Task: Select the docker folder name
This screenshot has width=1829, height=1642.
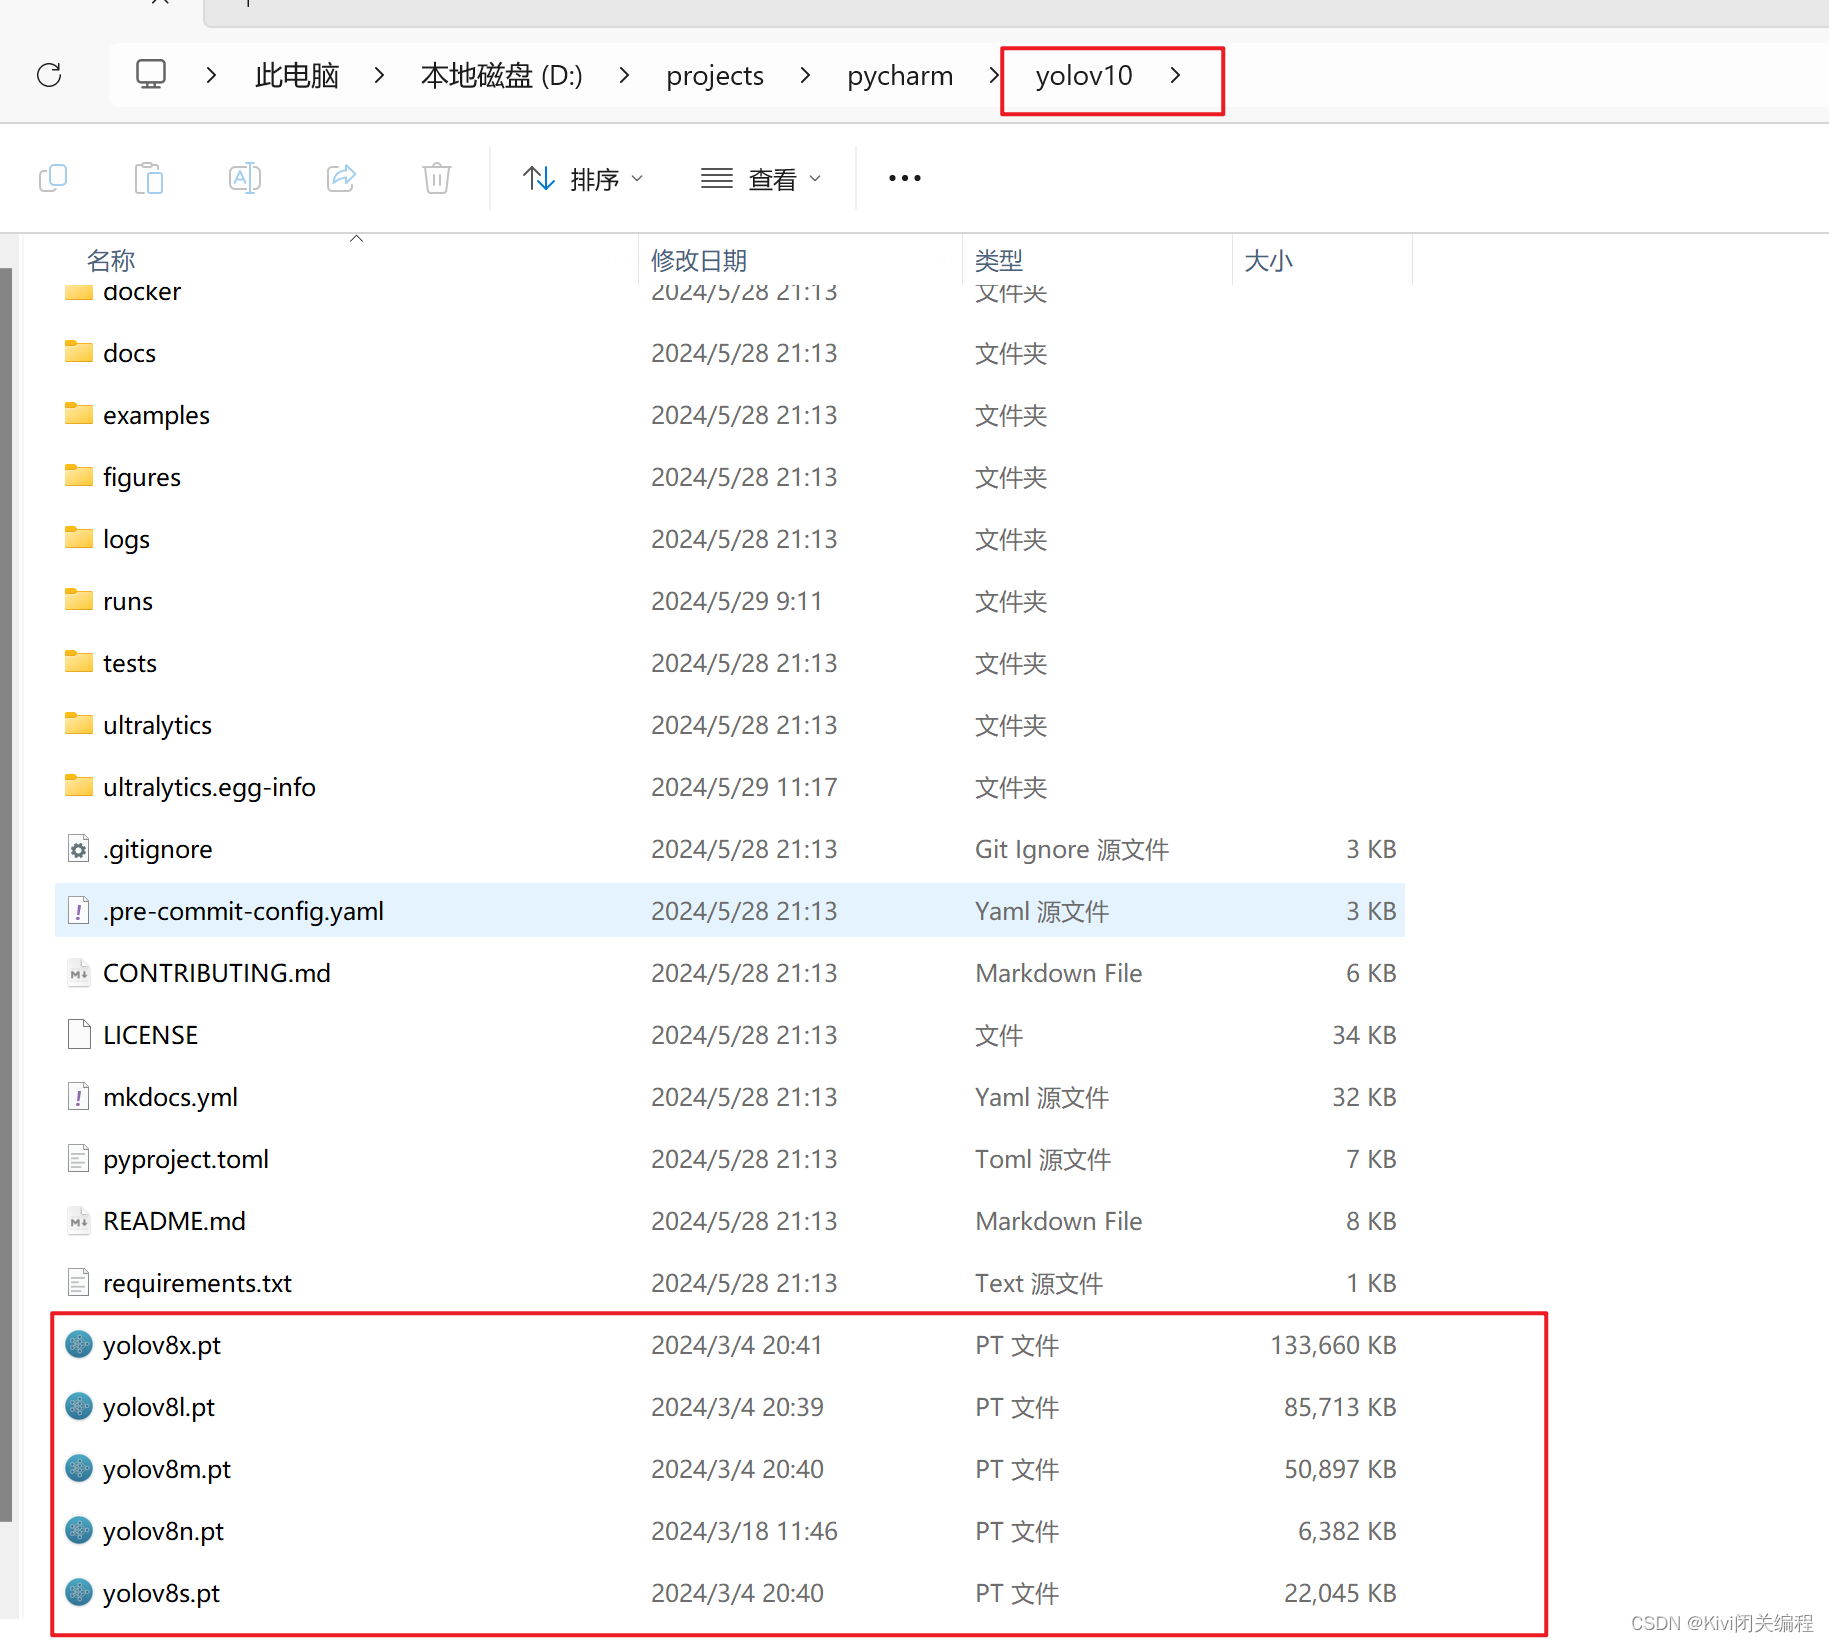Action: tap(142, 293)
